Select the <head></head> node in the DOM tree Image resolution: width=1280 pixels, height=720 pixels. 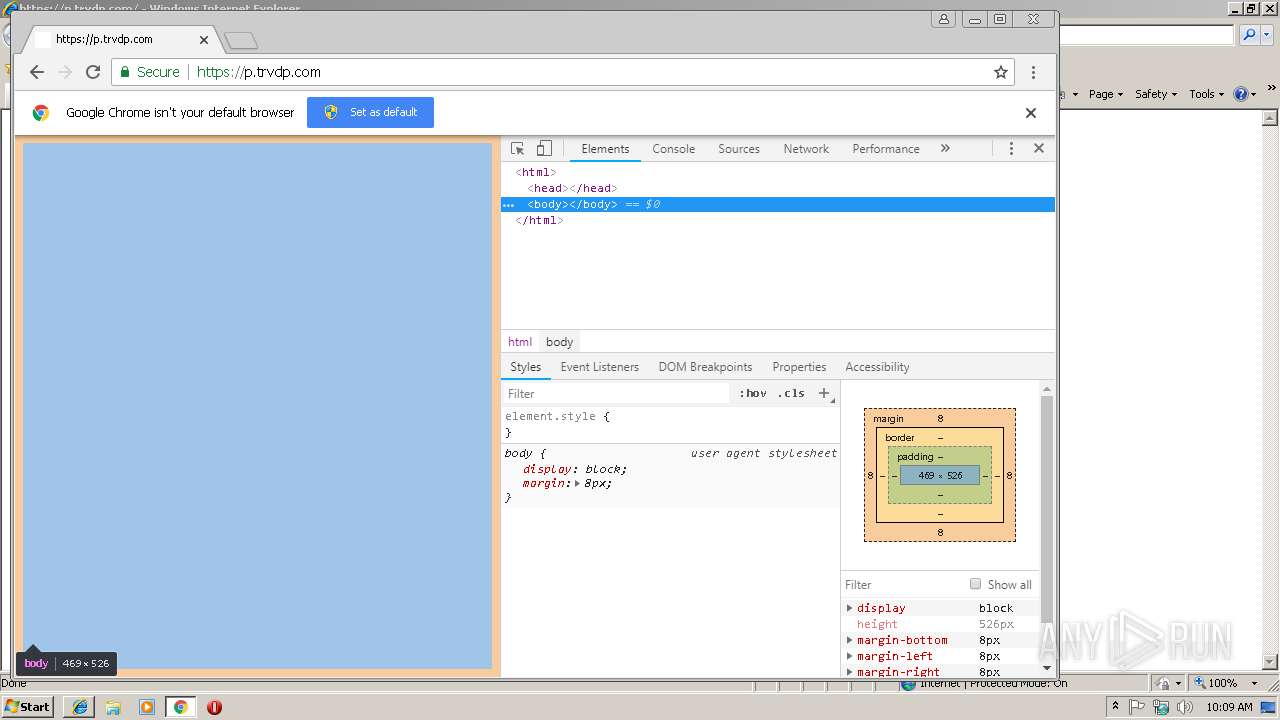(x=572, y=188)
